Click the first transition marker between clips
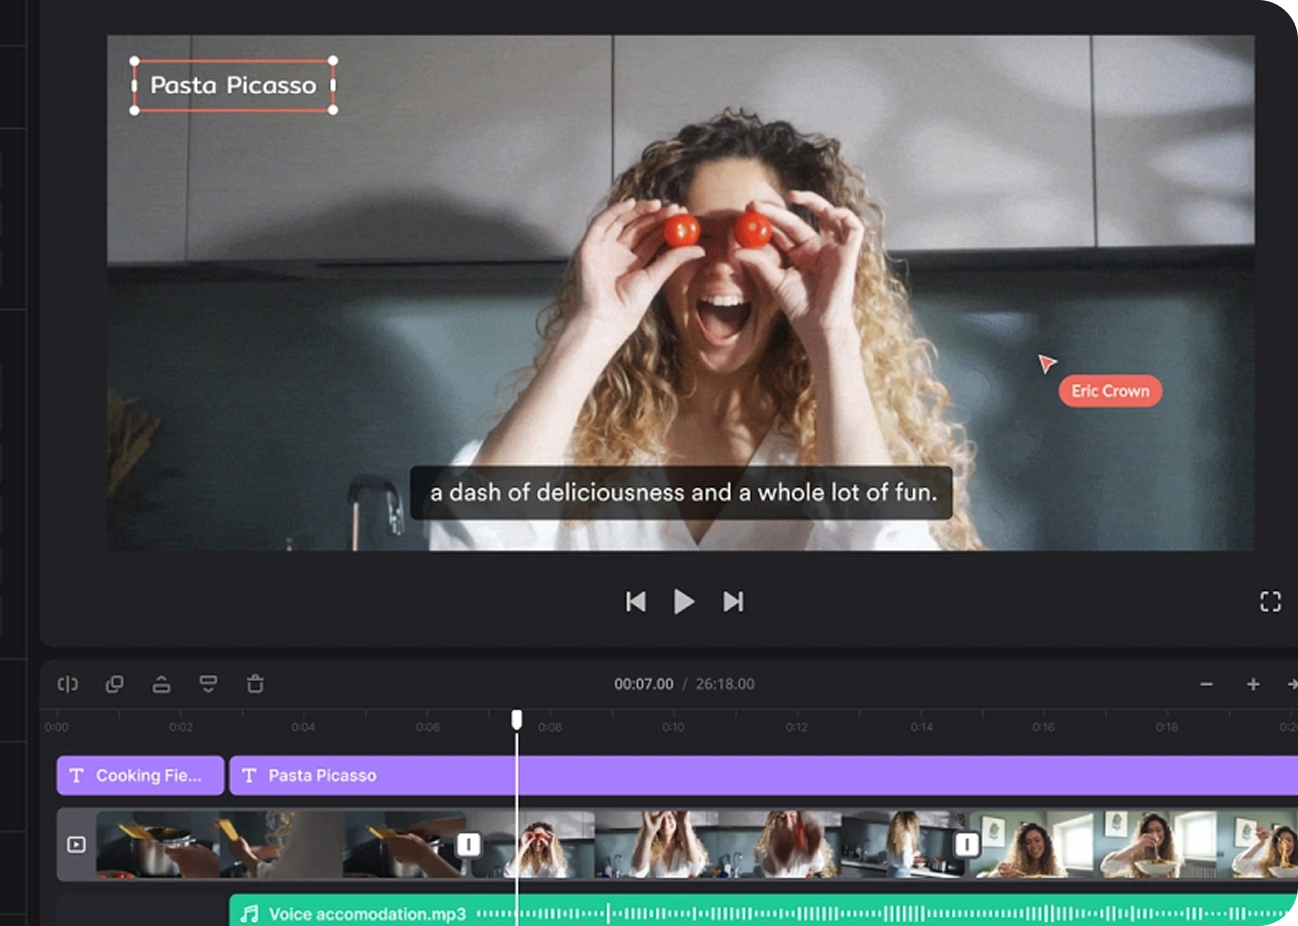 [x=468, y=845]
